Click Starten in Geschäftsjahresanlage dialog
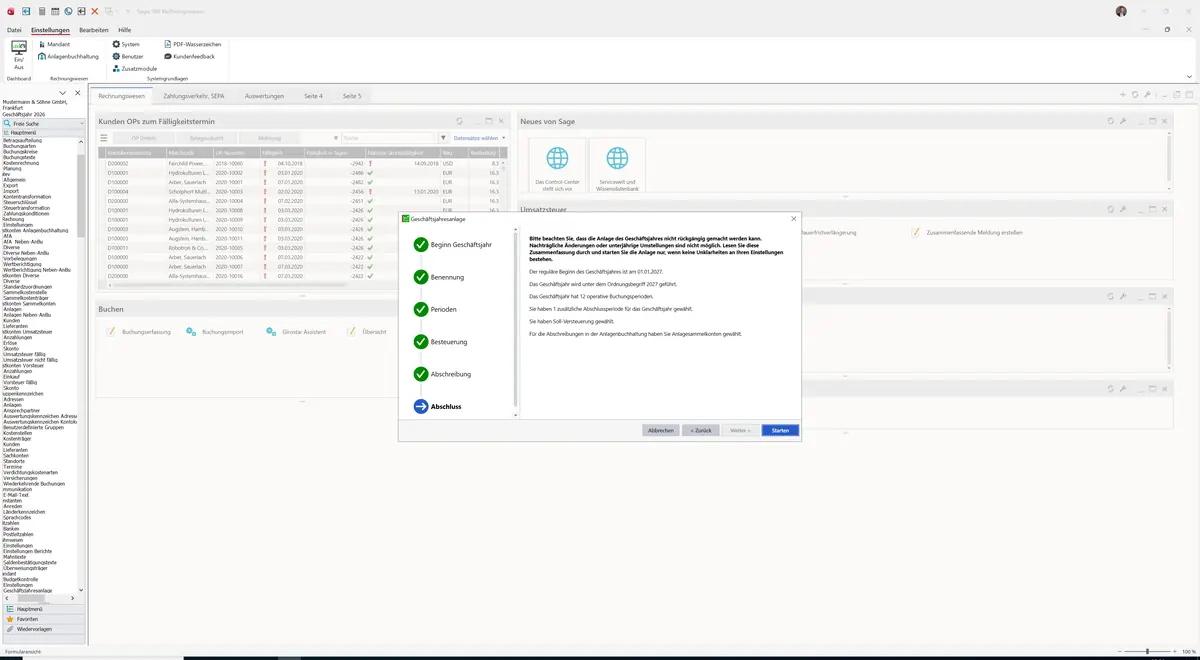Image resolution: width=1200 pixels, height=660 pixels. (780, 430)
